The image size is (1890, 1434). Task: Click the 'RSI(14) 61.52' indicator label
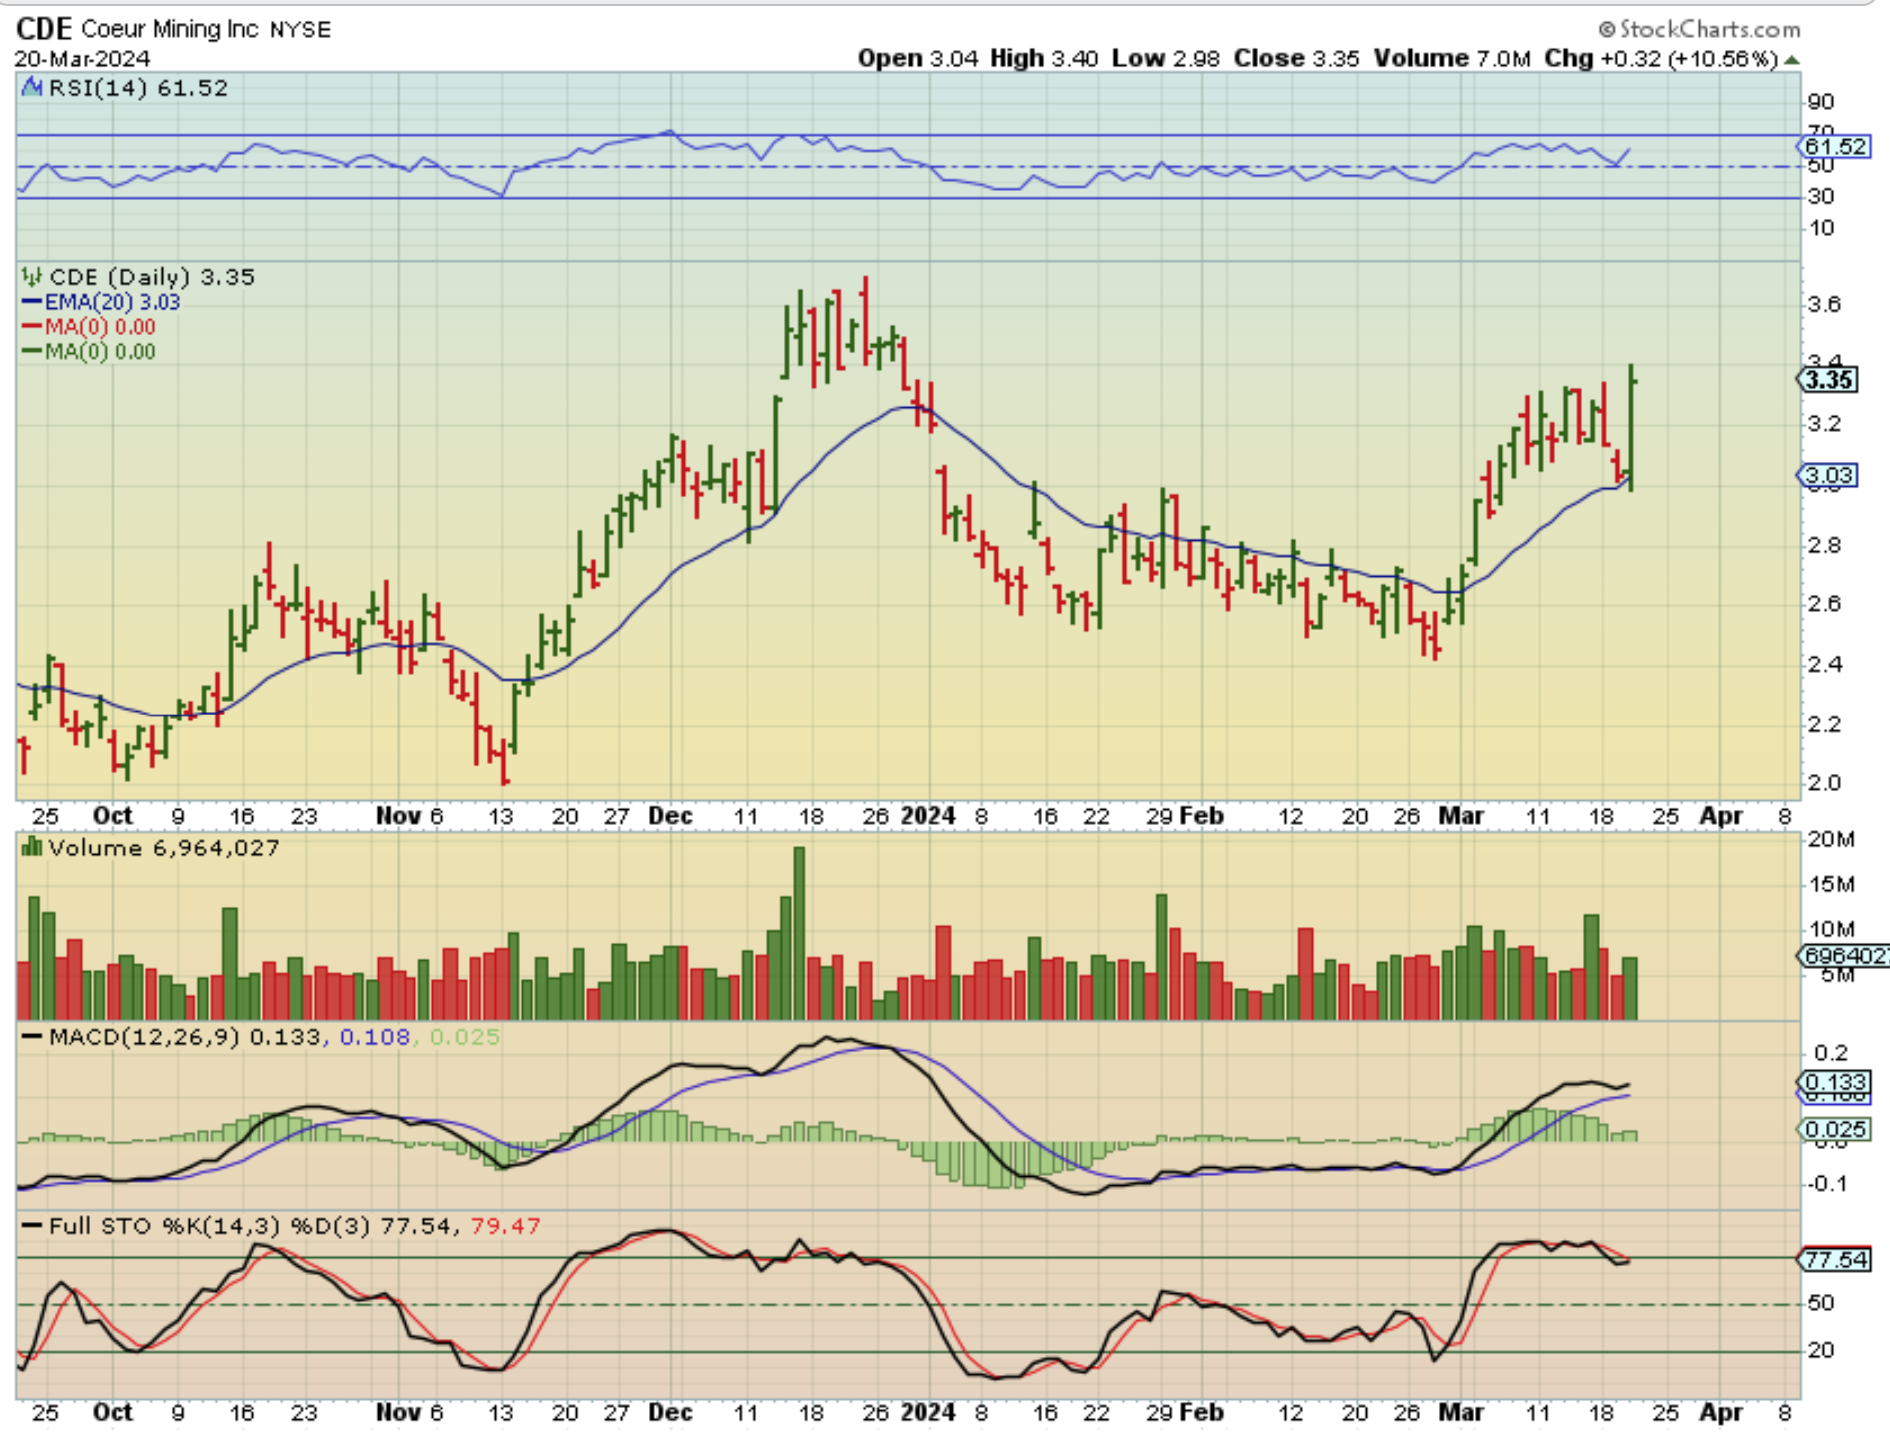click(x=138, y=88)
